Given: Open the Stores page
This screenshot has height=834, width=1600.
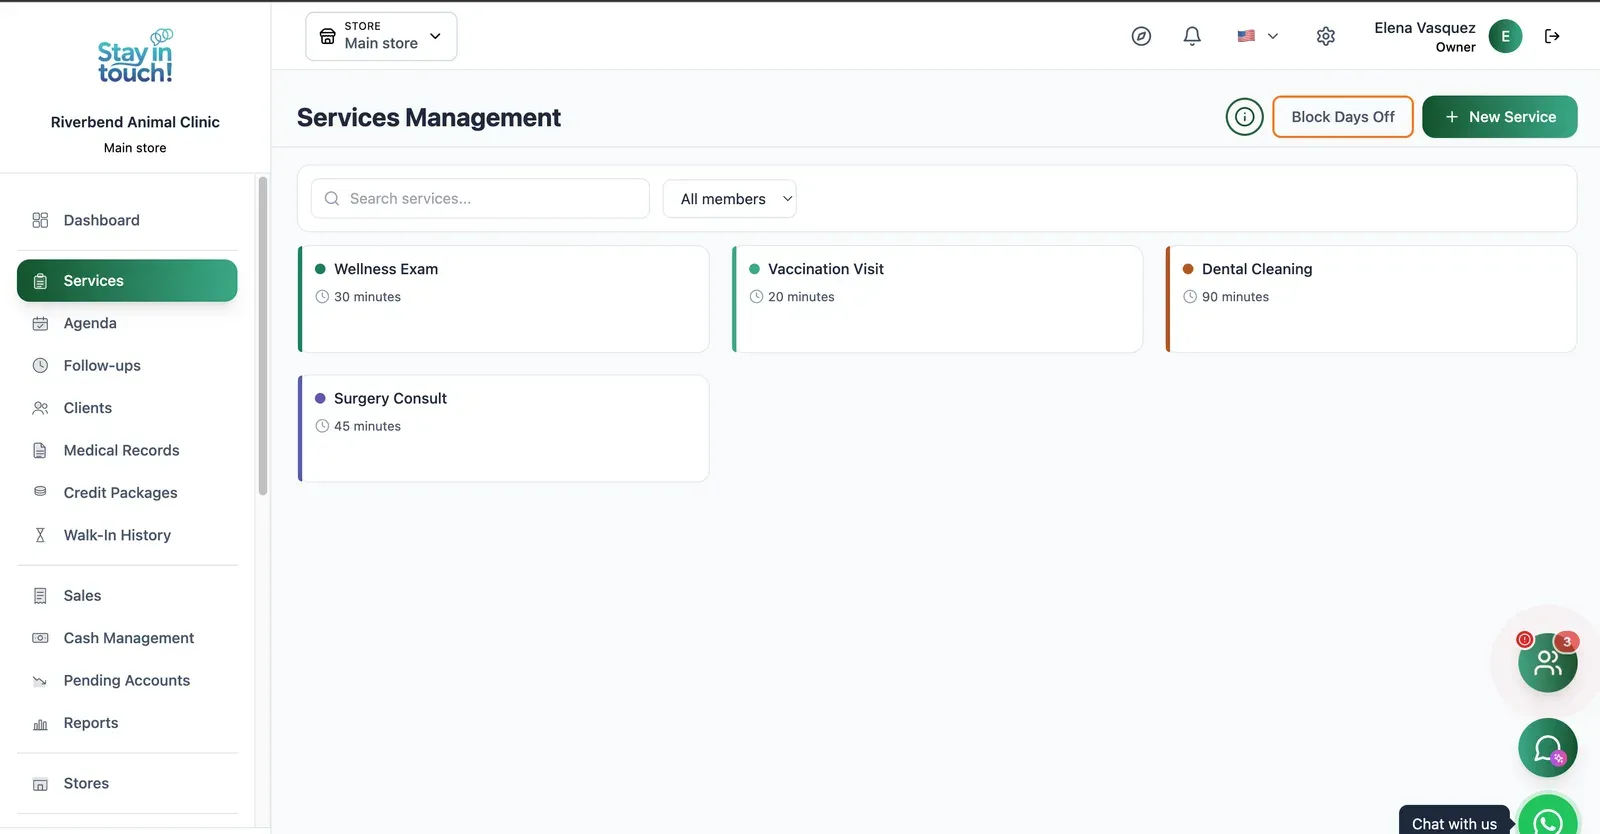Looking at the screenshot, I should (x=127, y=784).
